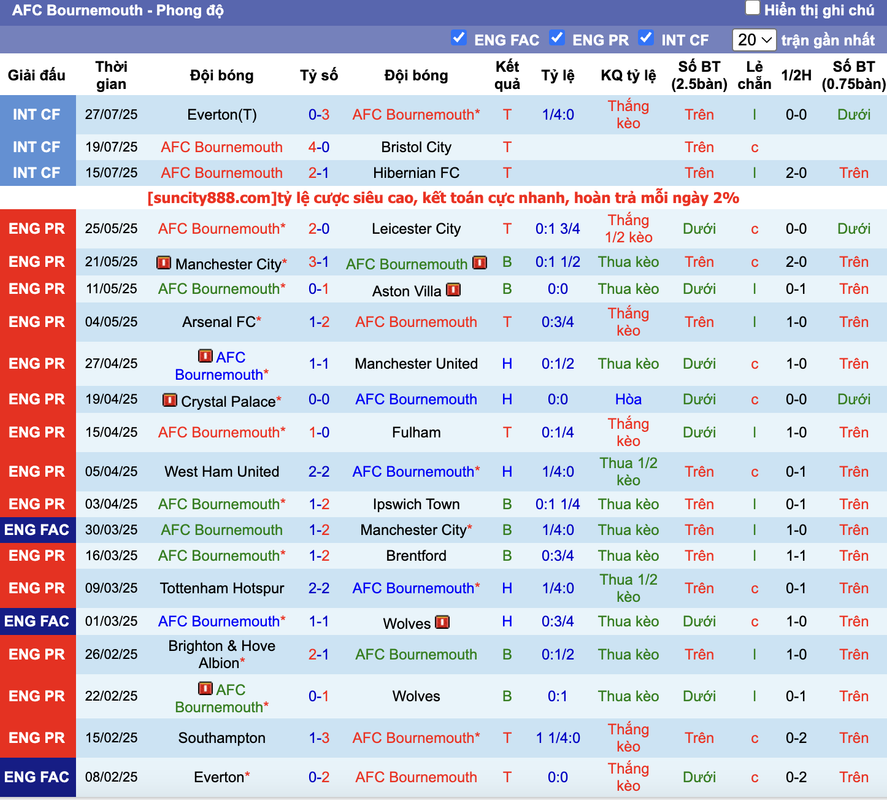Click the "1/2H" column header
887x800 pixels.
796,75
